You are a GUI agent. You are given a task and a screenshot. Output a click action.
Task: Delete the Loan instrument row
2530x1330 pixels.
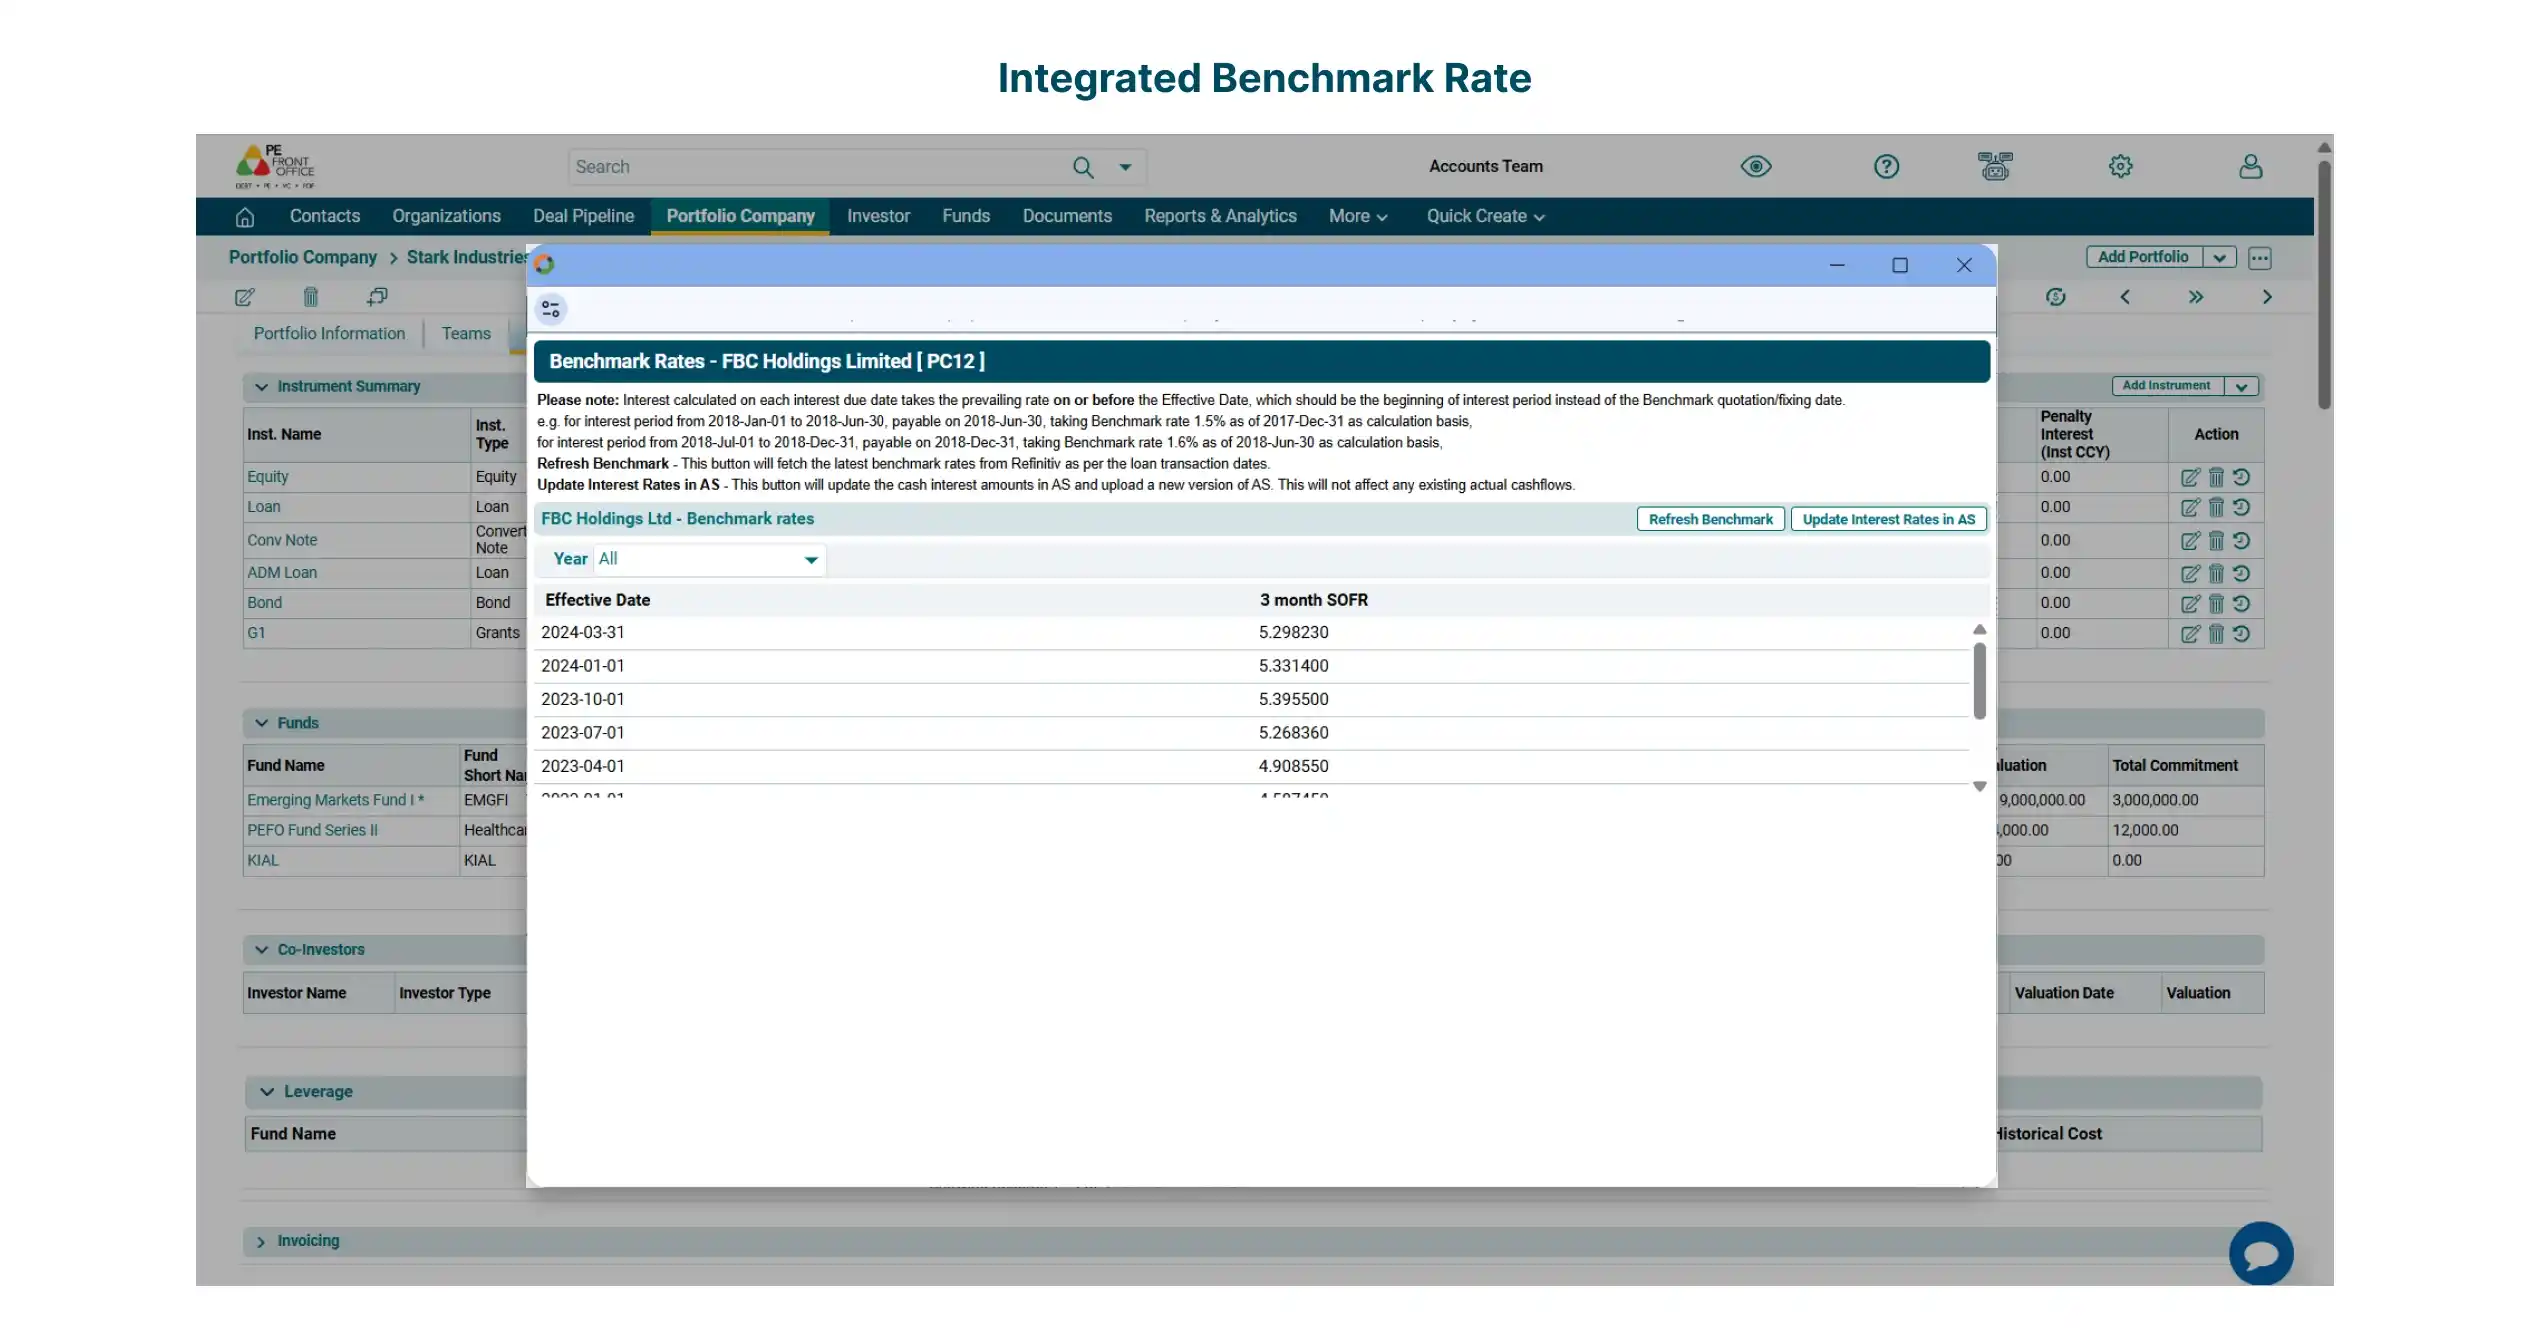click(x=2216, y=508)
